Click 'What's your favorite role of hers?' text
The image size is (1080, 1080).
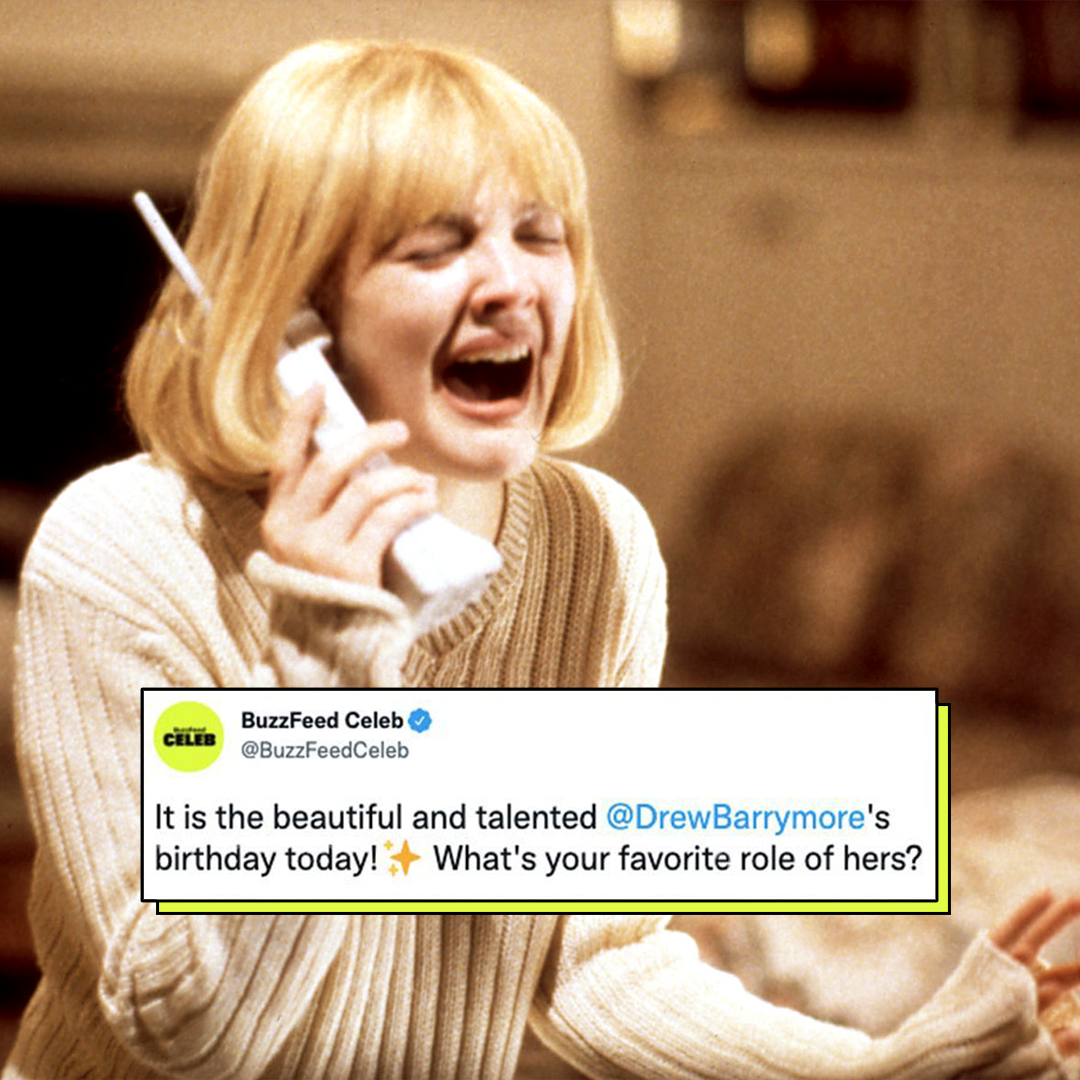click(677, 858)
